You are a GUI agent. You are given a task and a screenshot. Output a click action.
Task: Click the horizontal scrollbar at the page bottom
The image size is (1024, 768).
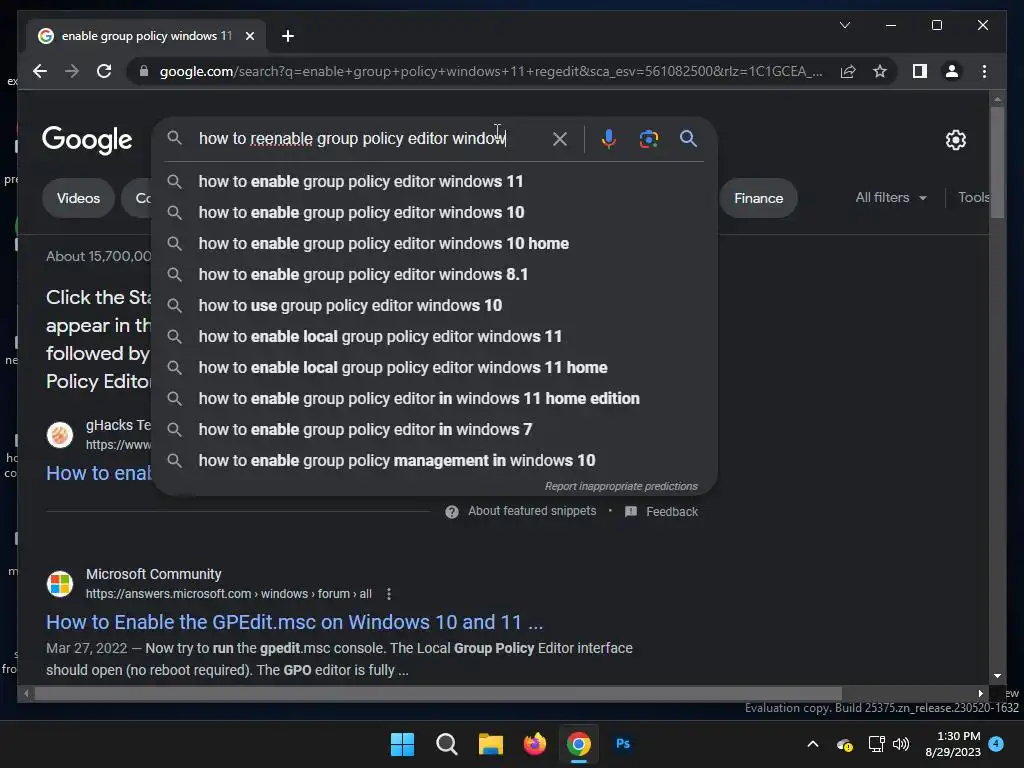(438, 693)
